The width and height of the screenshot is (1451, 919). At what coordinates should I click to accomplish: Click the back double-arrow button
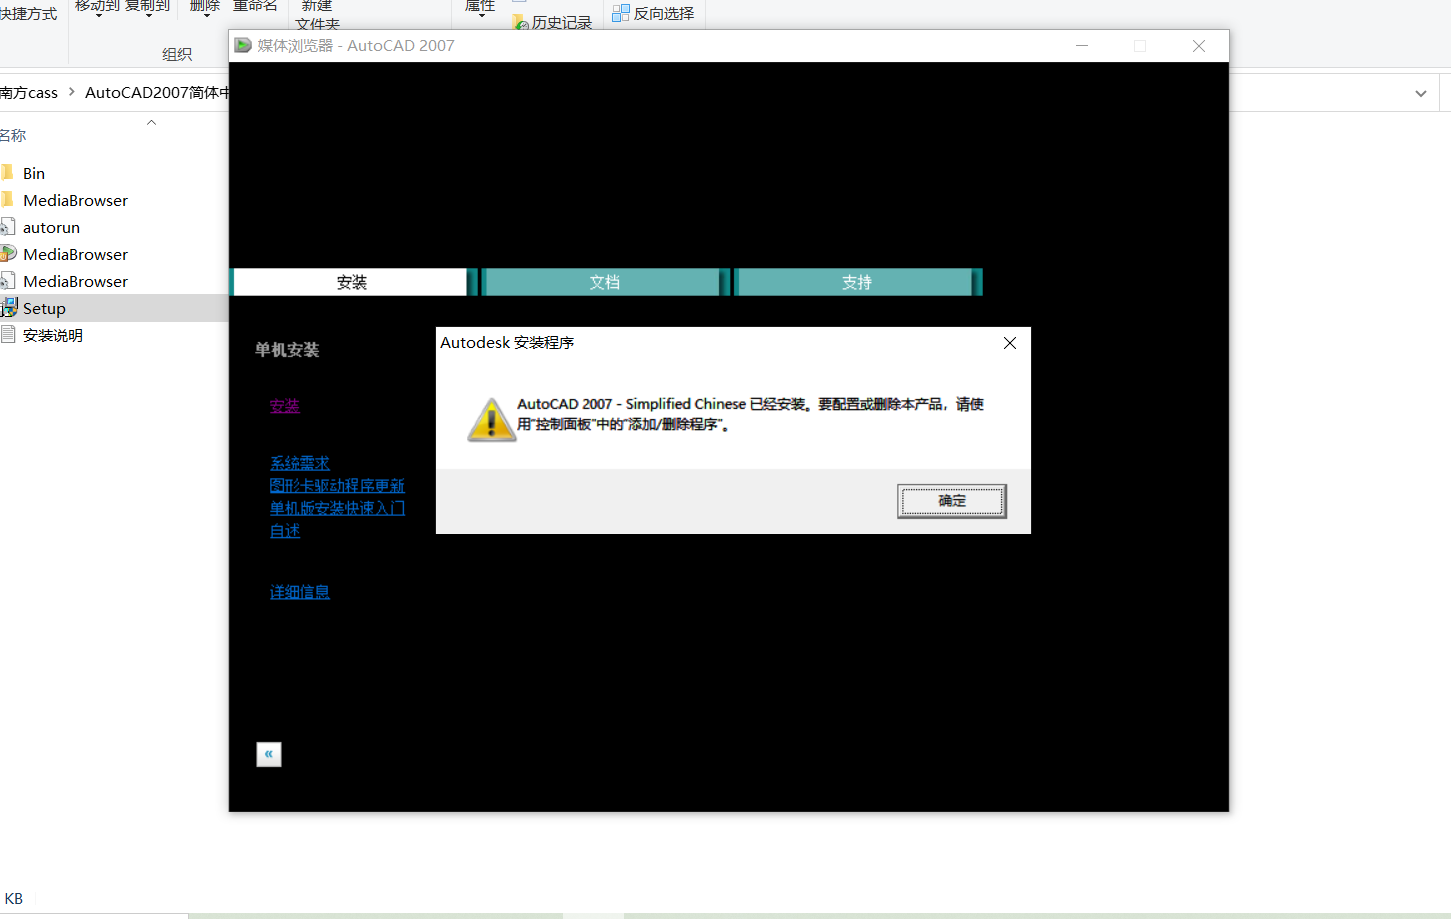pyautogui.click(x=269, y=754)
